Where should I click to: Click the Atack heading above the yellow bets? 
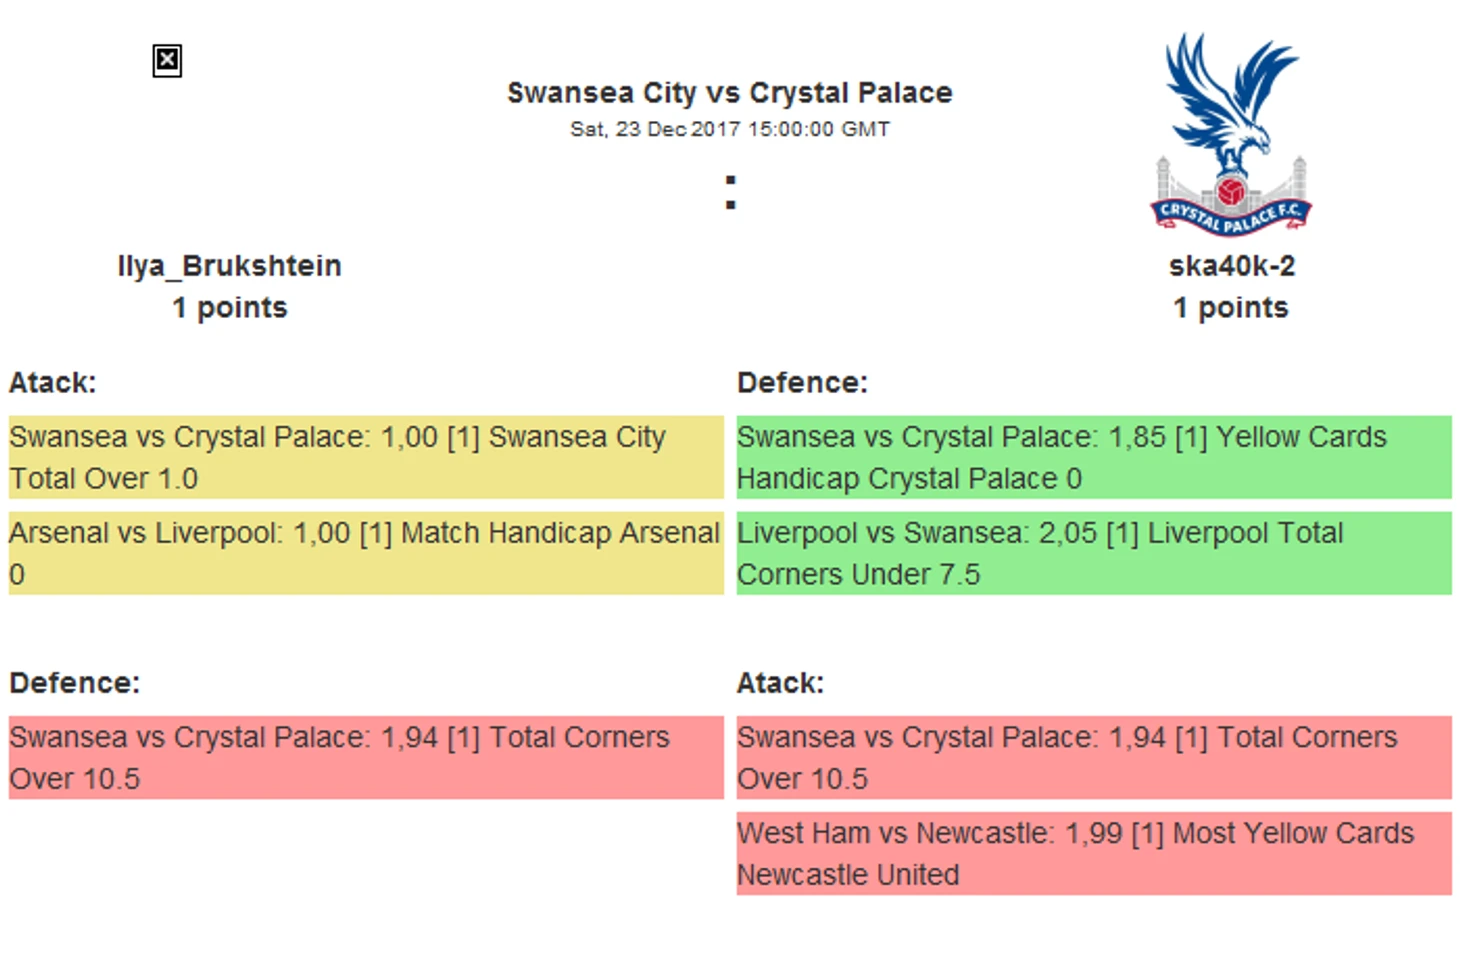click(x=53, y=383)
